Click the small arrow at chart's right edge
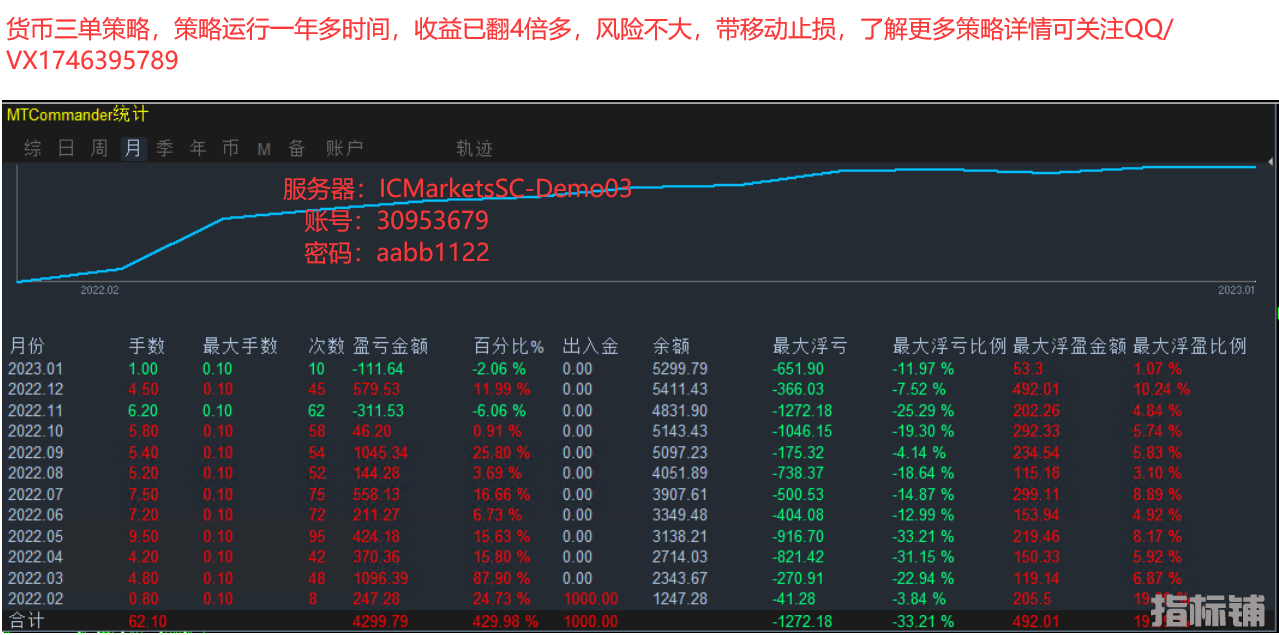 [1270, 161]
